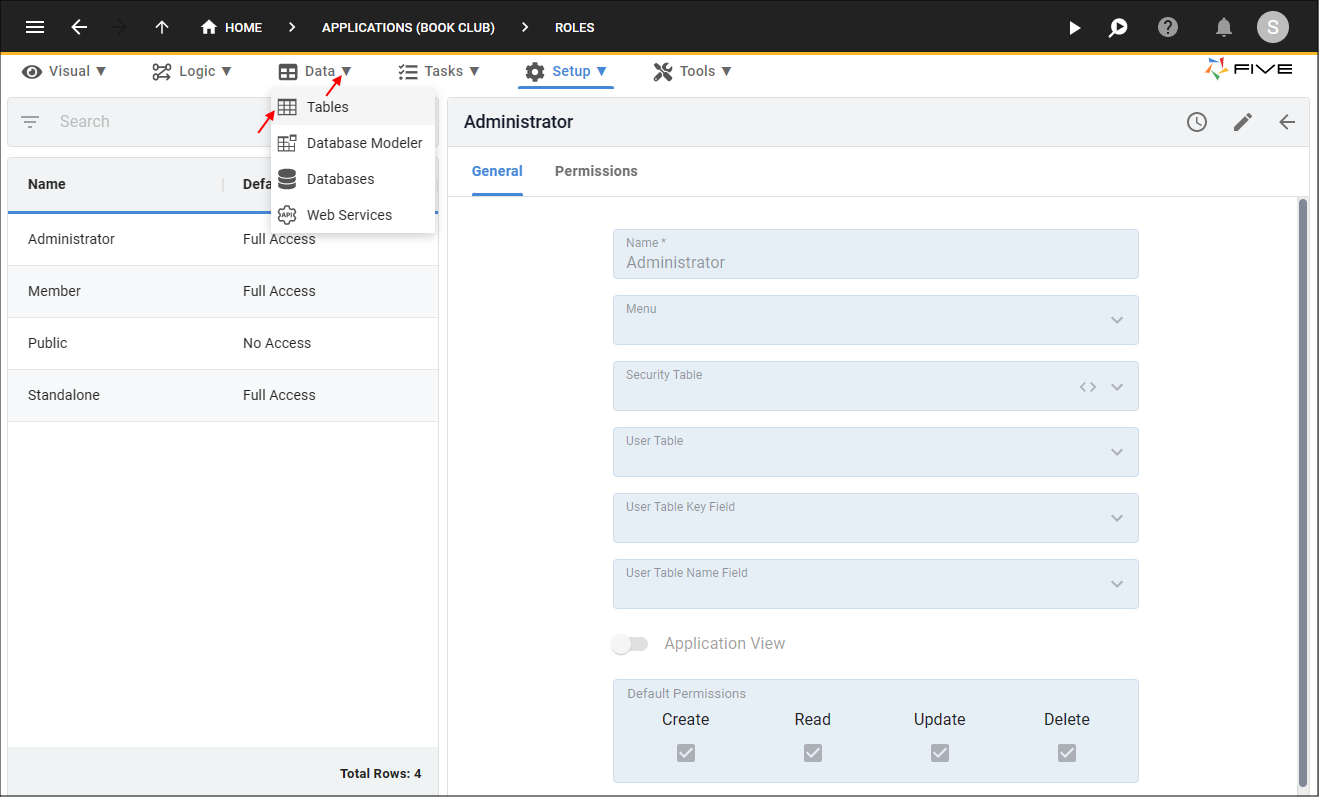Screen dimensions: 1319x797
Task: Choose Database Modeler in the Data menu
Action: (353, 143)
